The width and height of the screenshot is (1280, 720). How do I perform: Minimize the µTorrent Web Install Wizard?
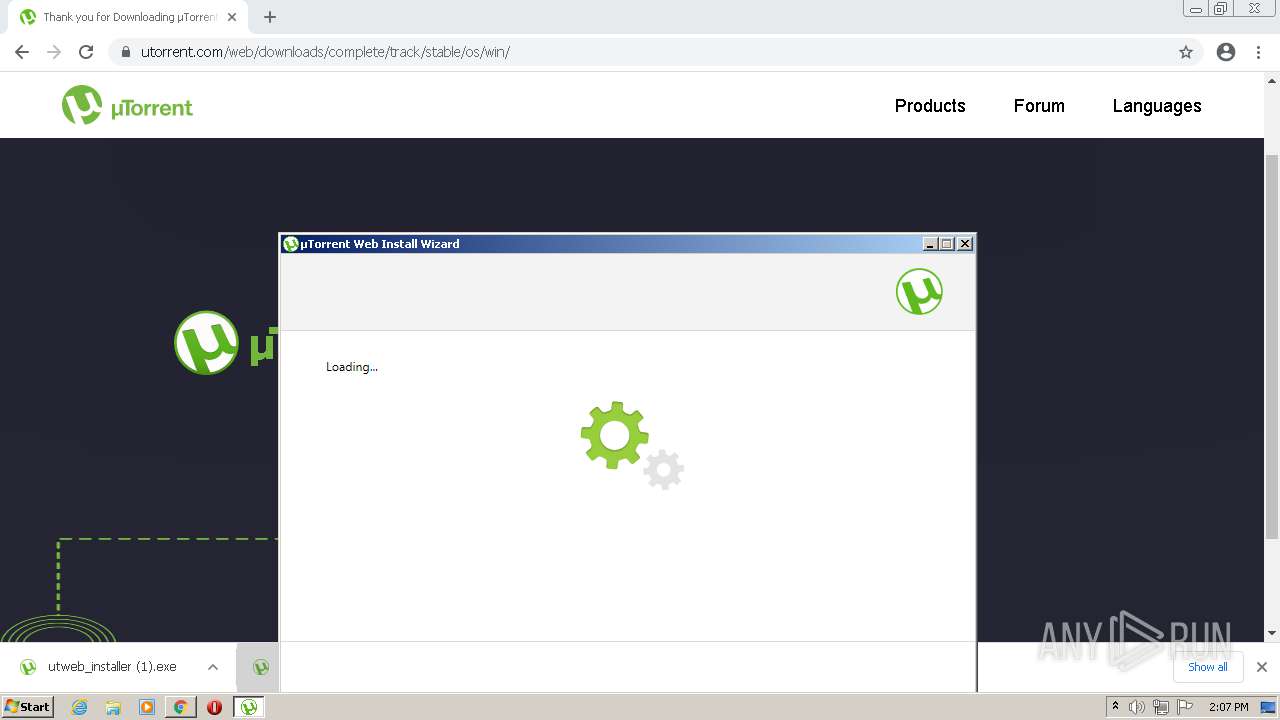[x=930, y=244]
